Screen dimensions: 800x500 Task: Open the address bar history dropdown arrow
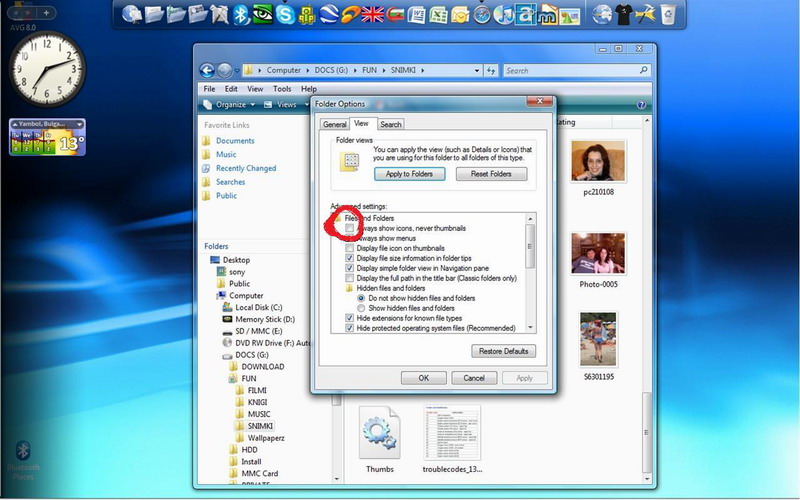(477, 70)
